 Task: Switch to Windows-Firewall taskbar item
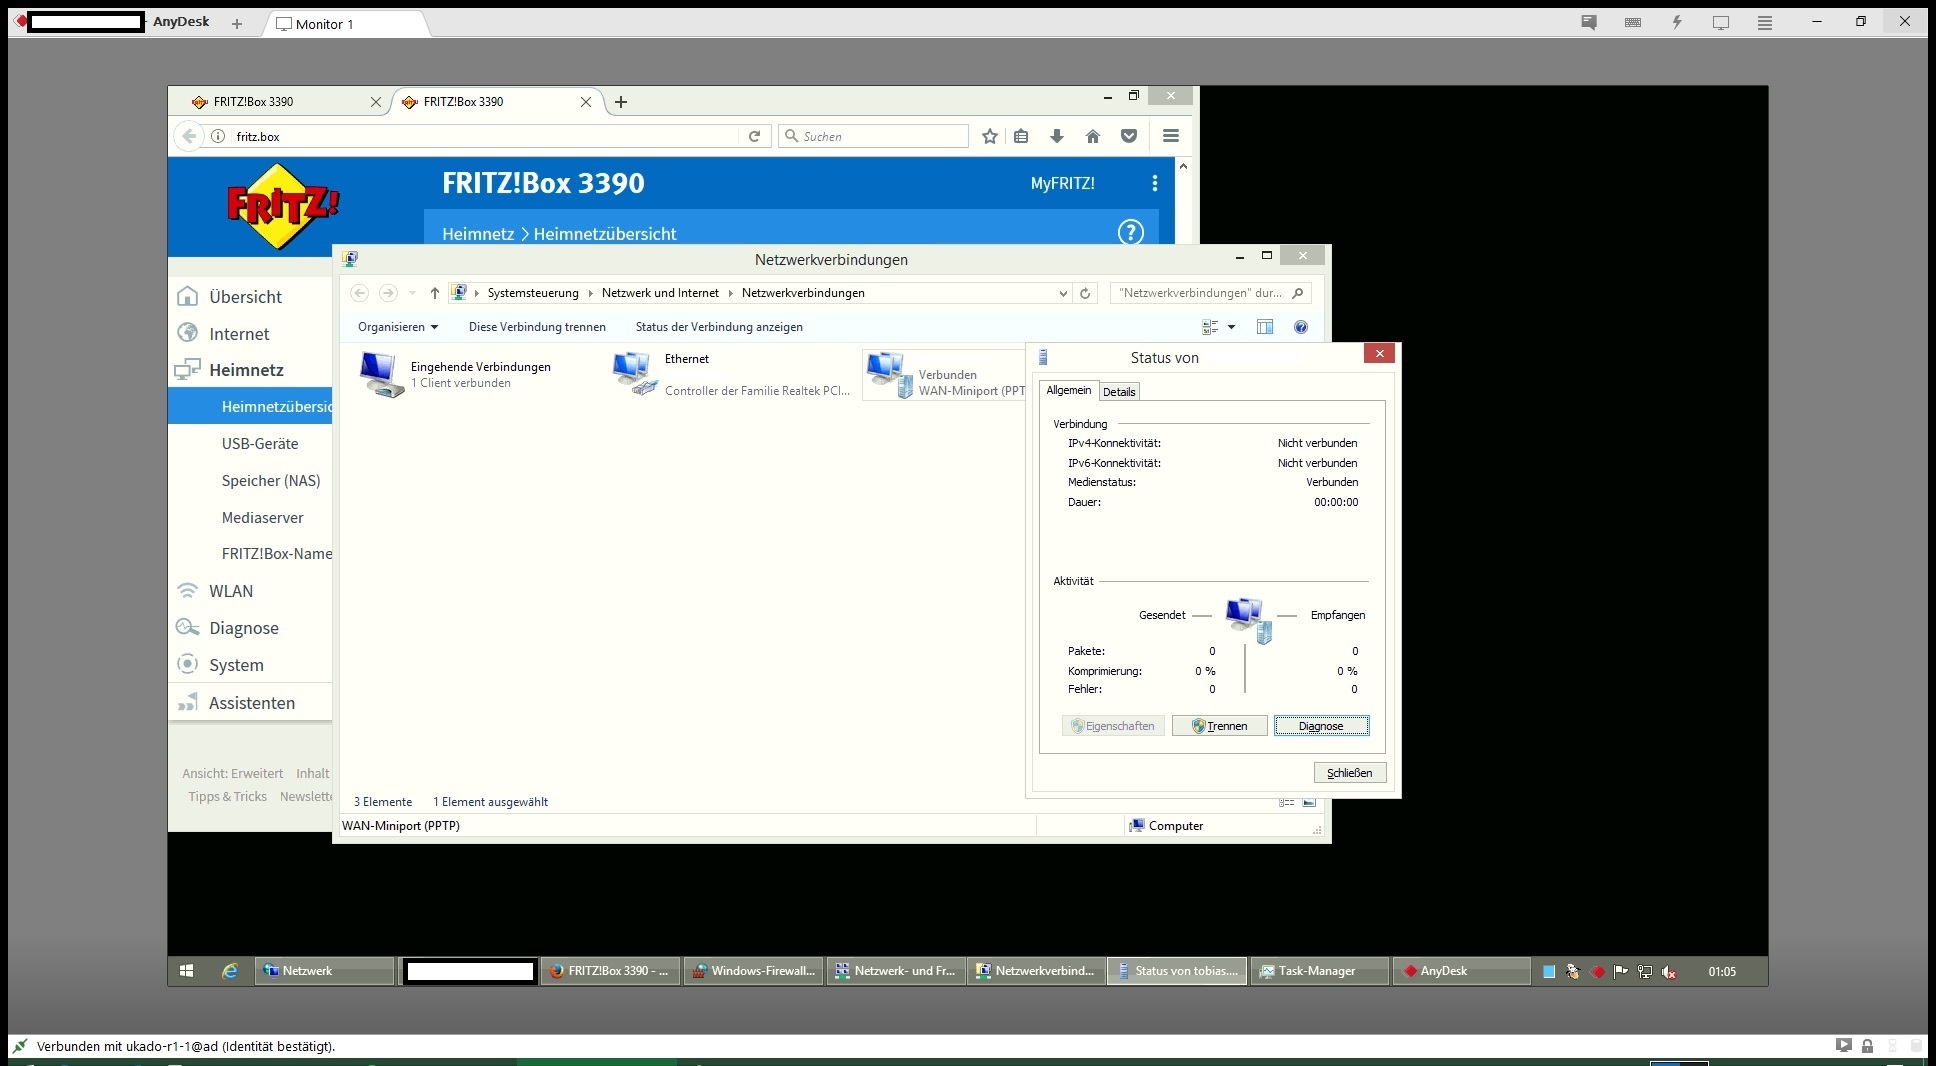pyautogui.click(x=754, y=971)
